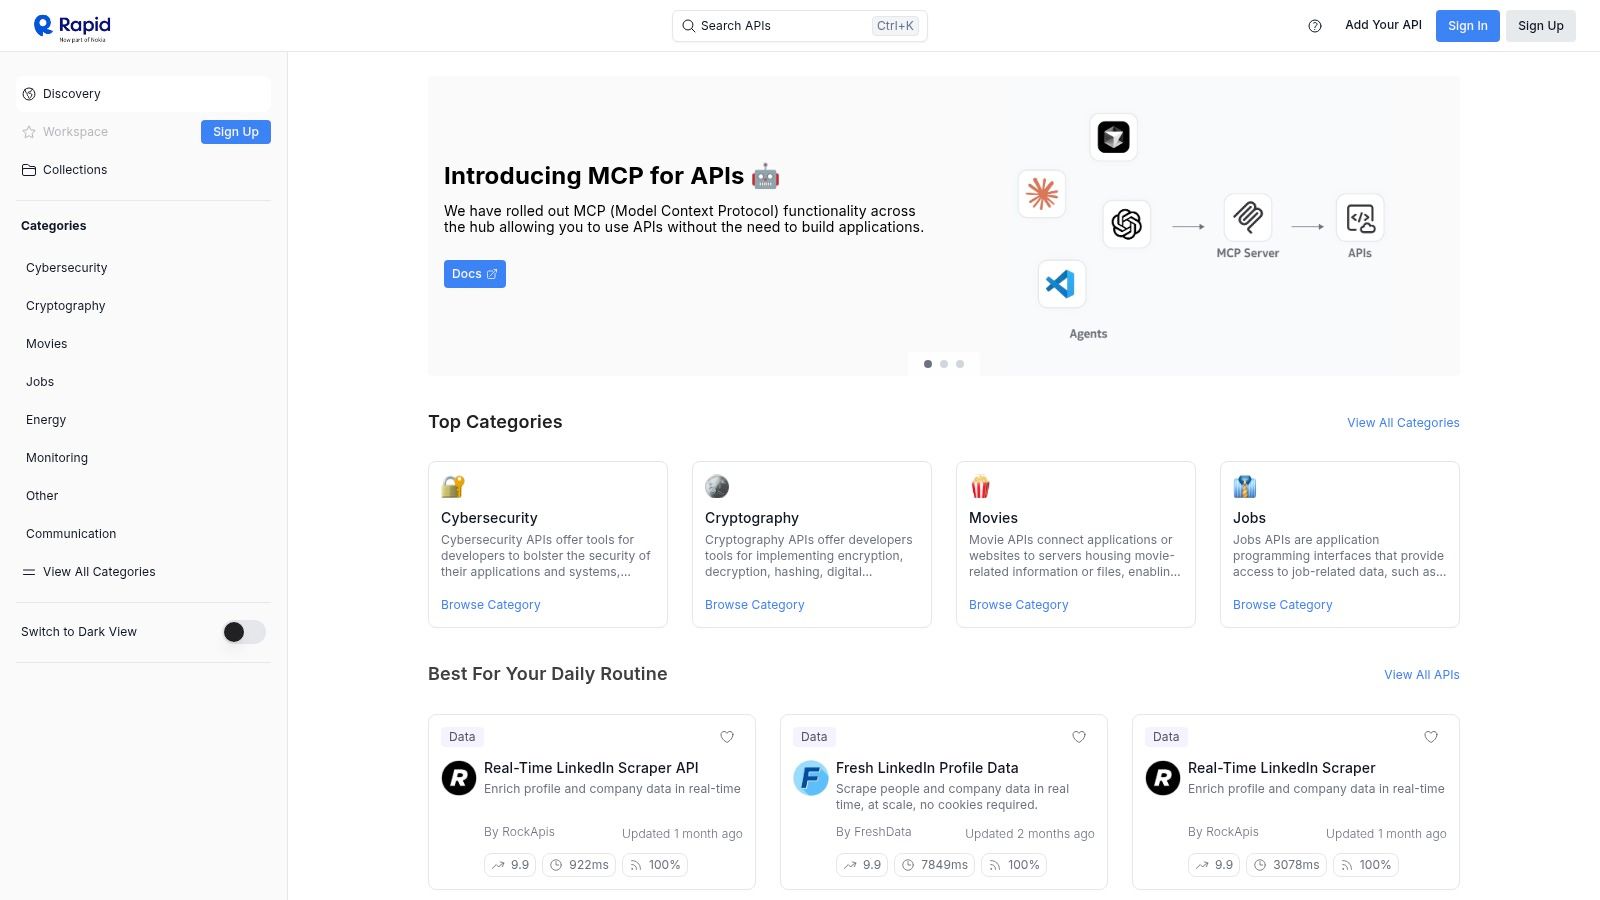Click the robot emoji in banner heading

click(x=766, y=176)
